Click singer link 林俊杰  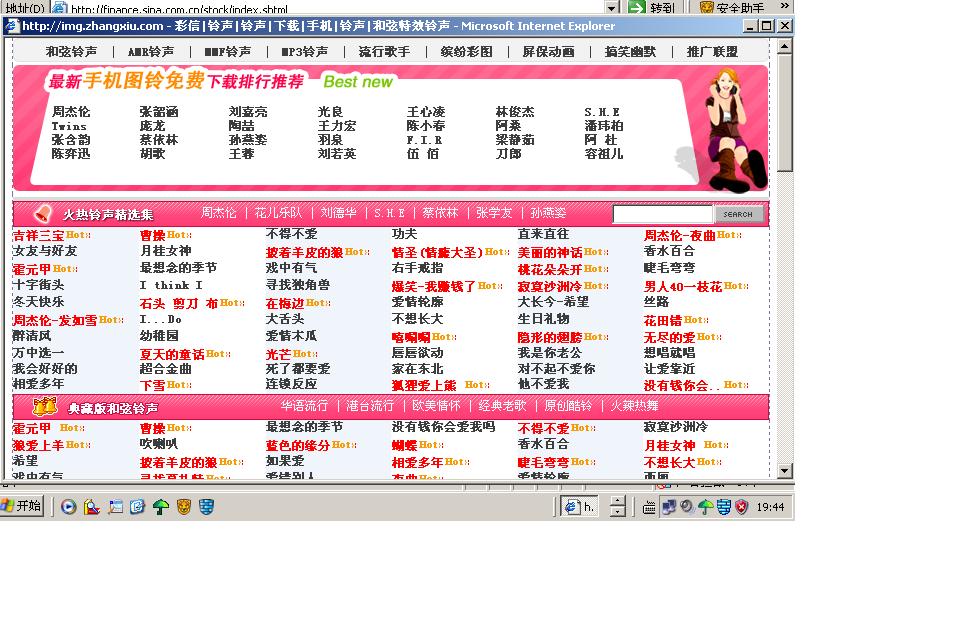pos(515,112)
